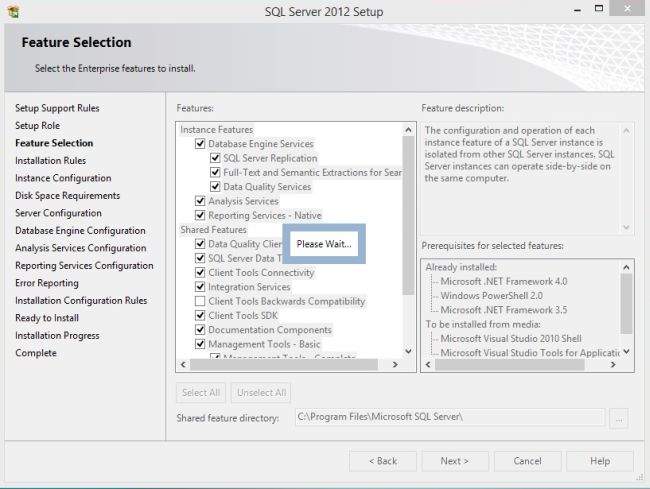Maximize the SQL Server Setup window
650x489 pixels.
(x=599, y=8)
